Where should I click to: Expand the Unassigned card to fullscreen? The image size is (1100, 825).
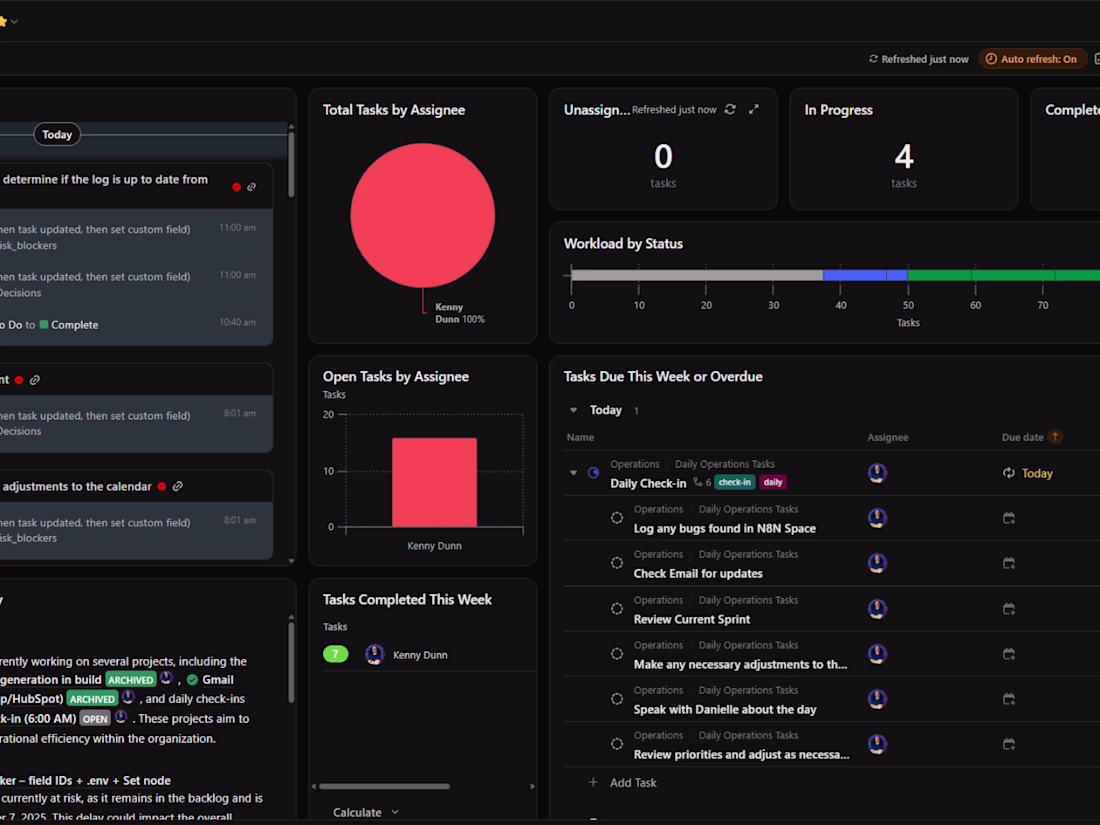tap(753, 109)
